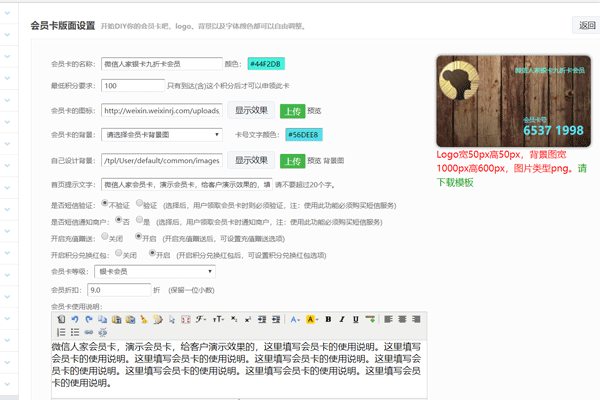Click the 自己设计背景 path field

pos(162,161)
